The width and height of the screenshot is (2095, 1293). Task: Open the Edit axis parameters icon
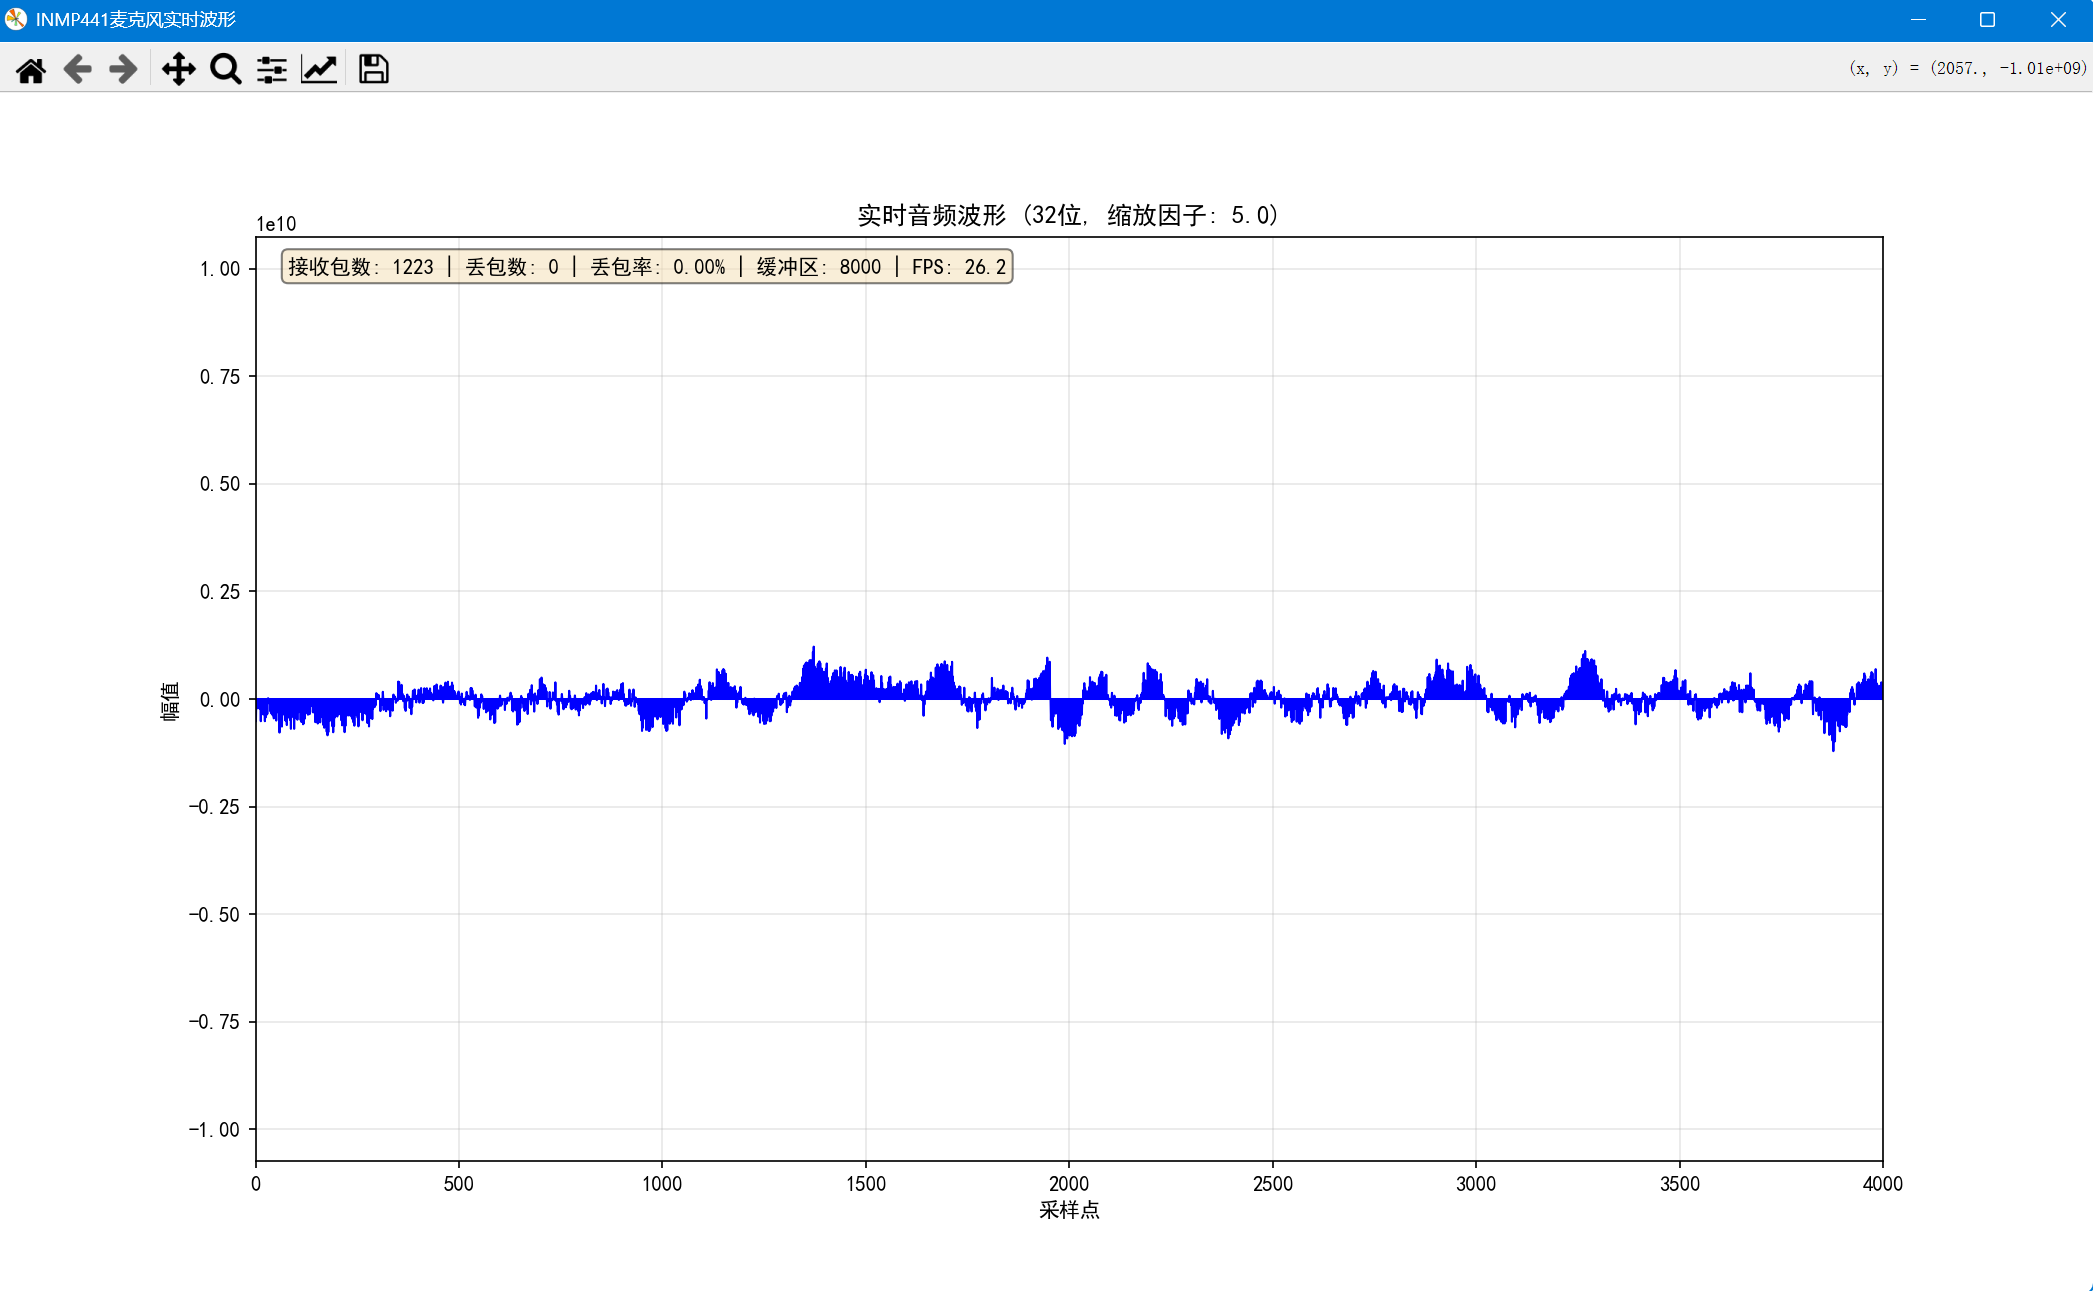[319, 69]
